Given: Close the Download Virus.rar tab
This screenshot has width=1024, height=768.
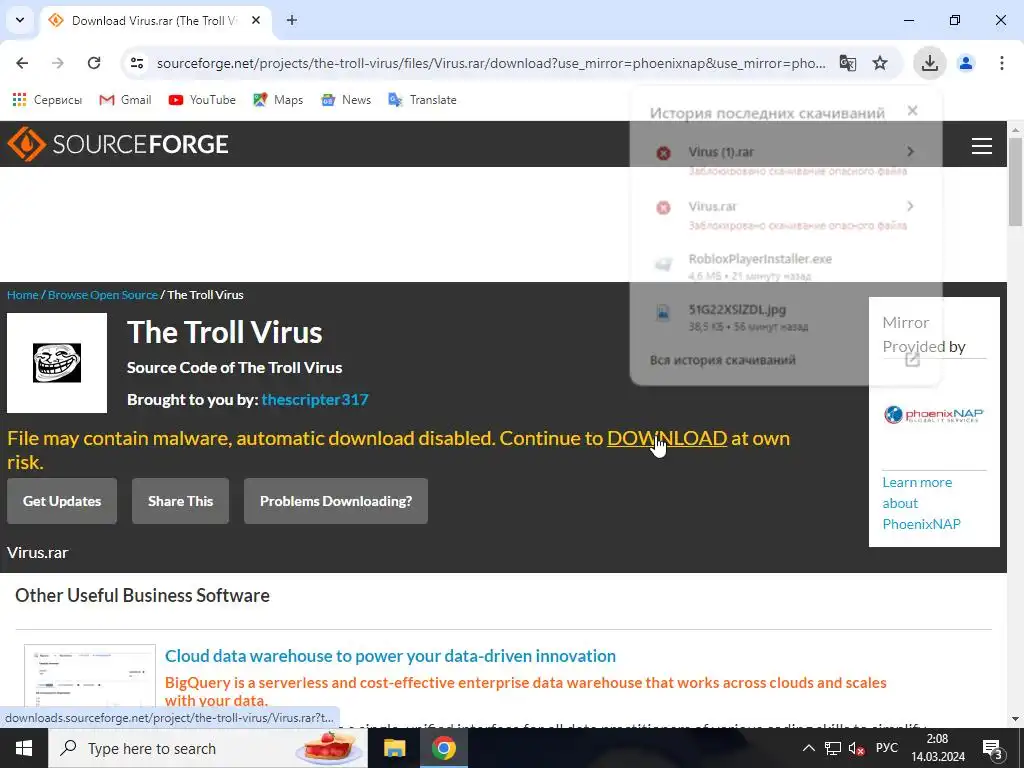Looking at the screenshot, I should pos(256,20).
